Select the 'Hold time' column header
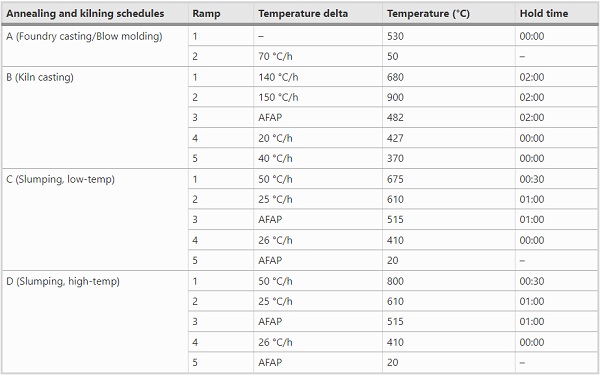 (556, 14)
